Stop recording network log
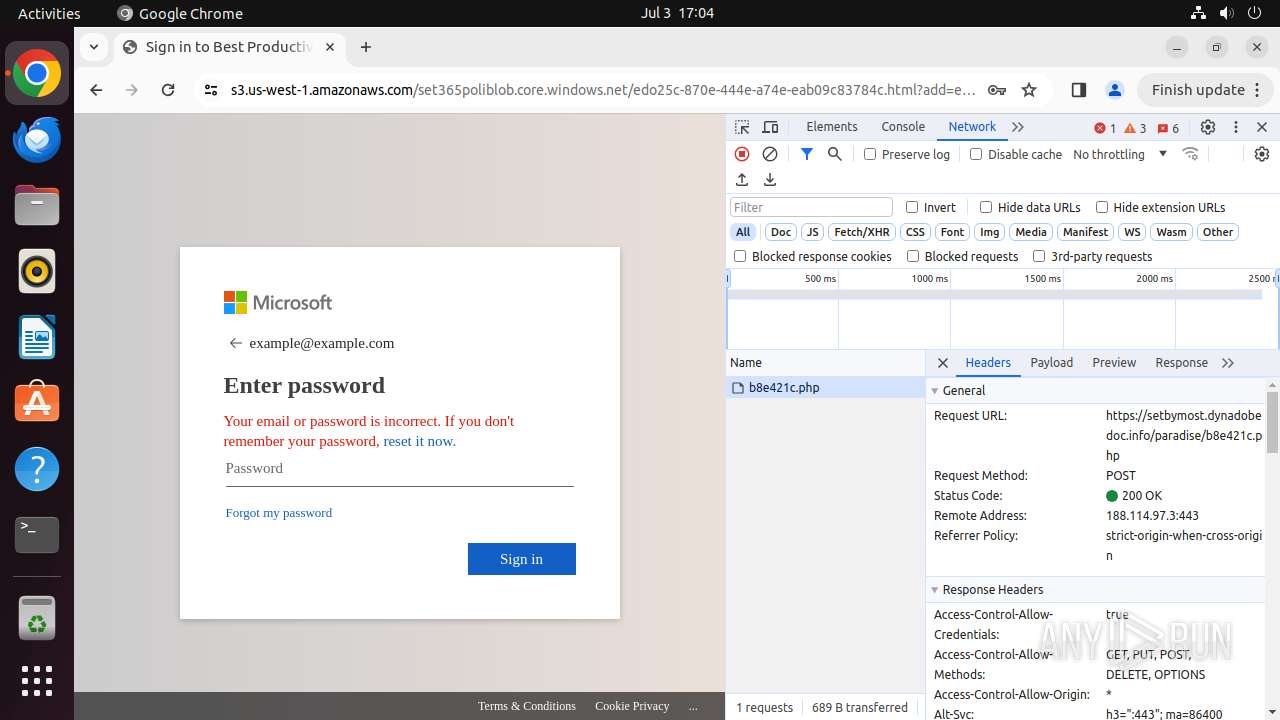This screenshot has width=1280, height=720. click(742, 154)
